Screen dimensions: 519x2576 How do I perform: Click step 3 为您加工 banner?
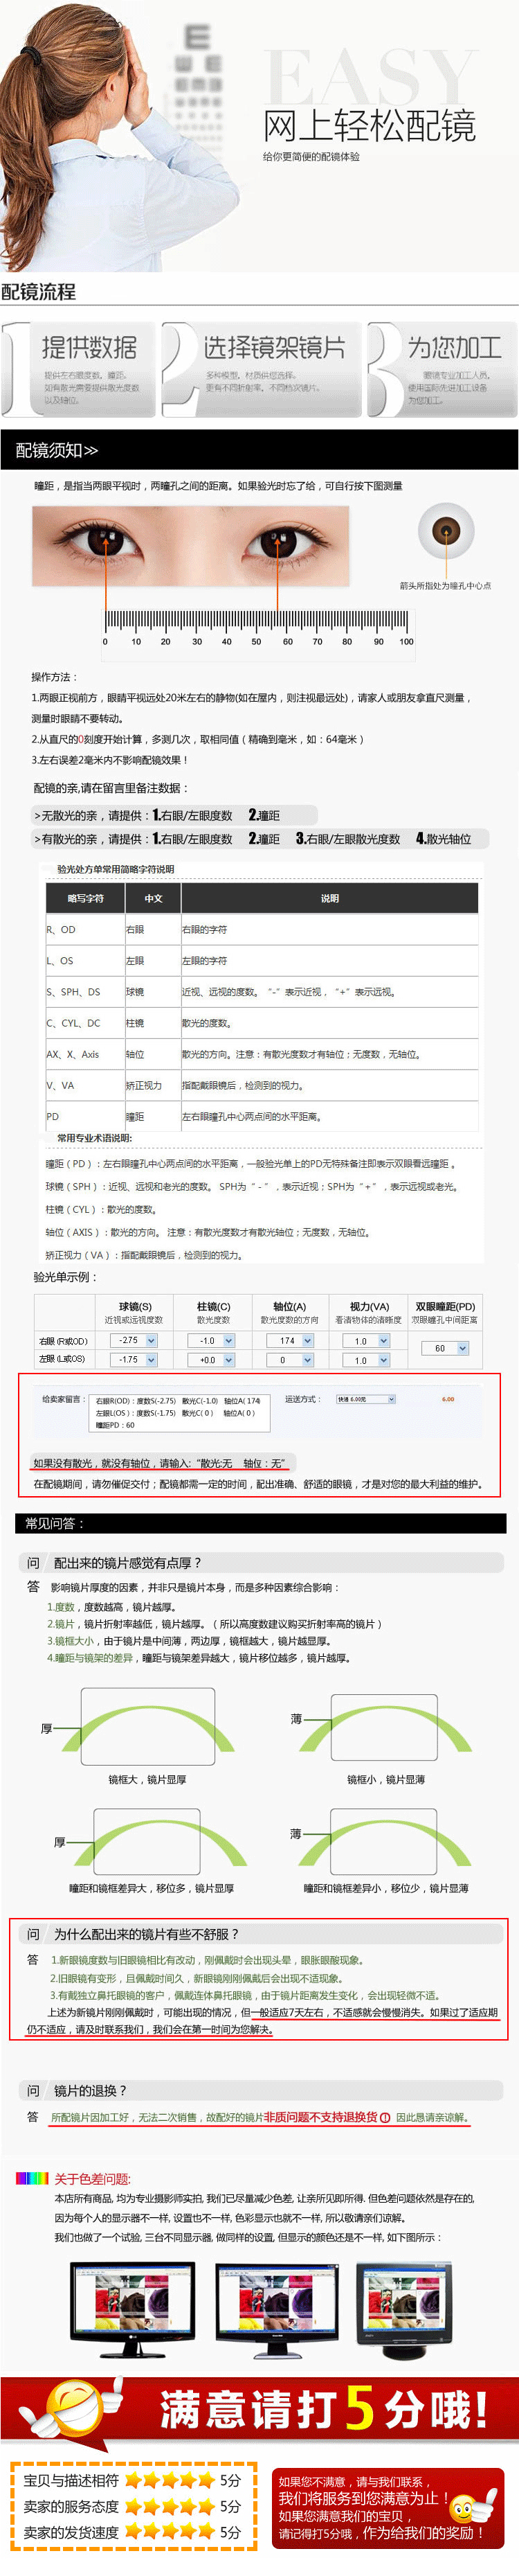tap(443, 370)
